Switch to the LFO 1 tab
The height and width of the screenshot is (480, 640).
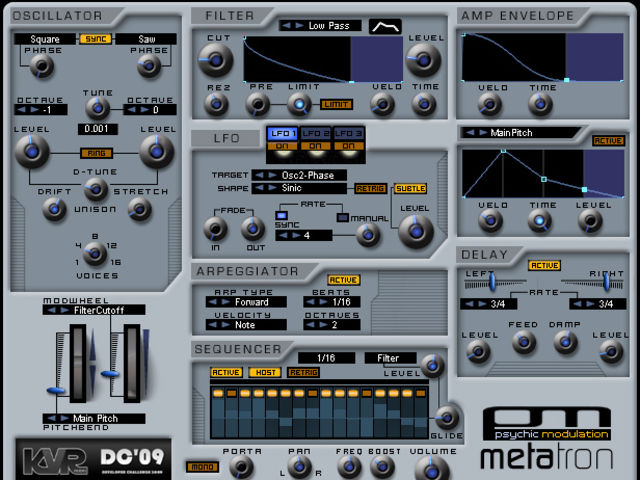point(283,133)
